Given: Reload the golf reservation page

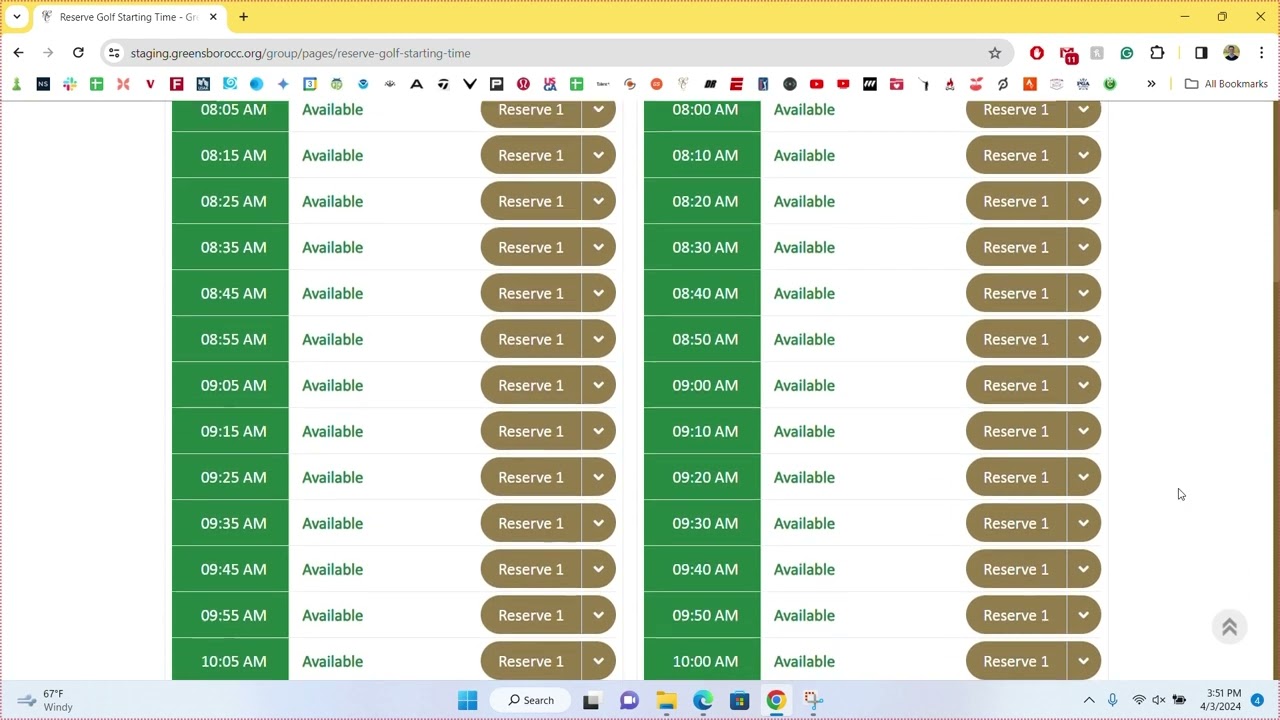Looking at the screenshot, I should pos(78,53).
